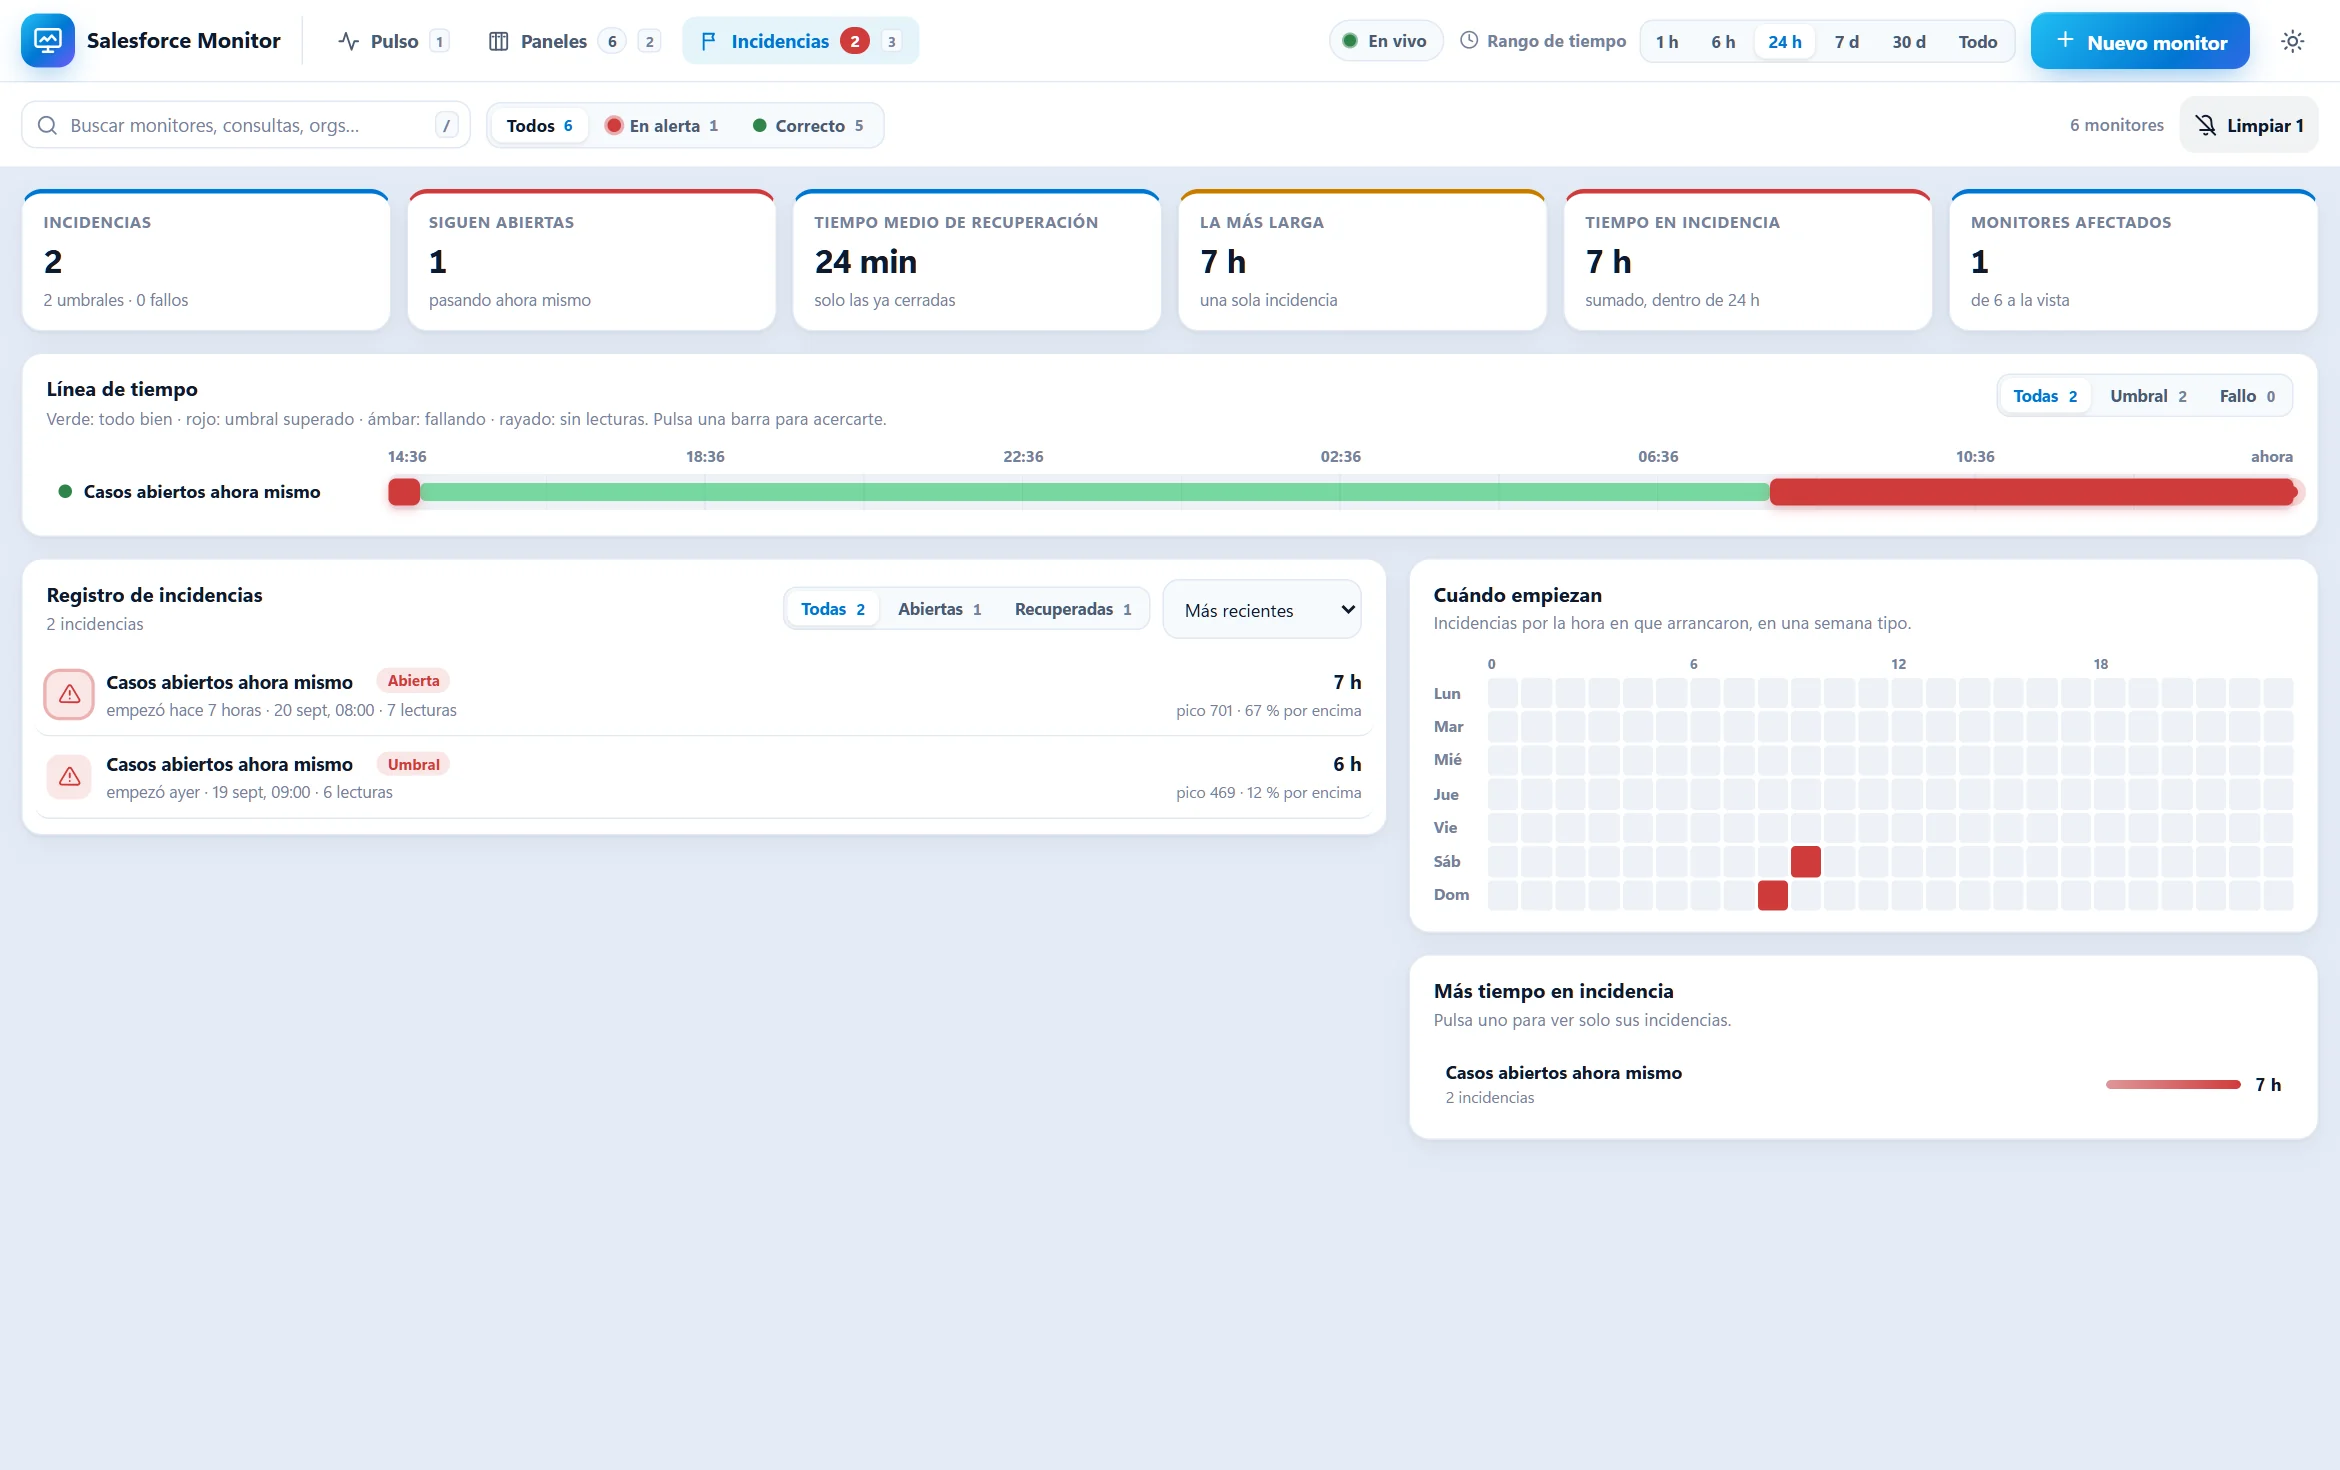Show Abiertas 1 incidents in the log
This screenshot has height=1470, width=2340.
pyautogui.click(x=939, y=609)
